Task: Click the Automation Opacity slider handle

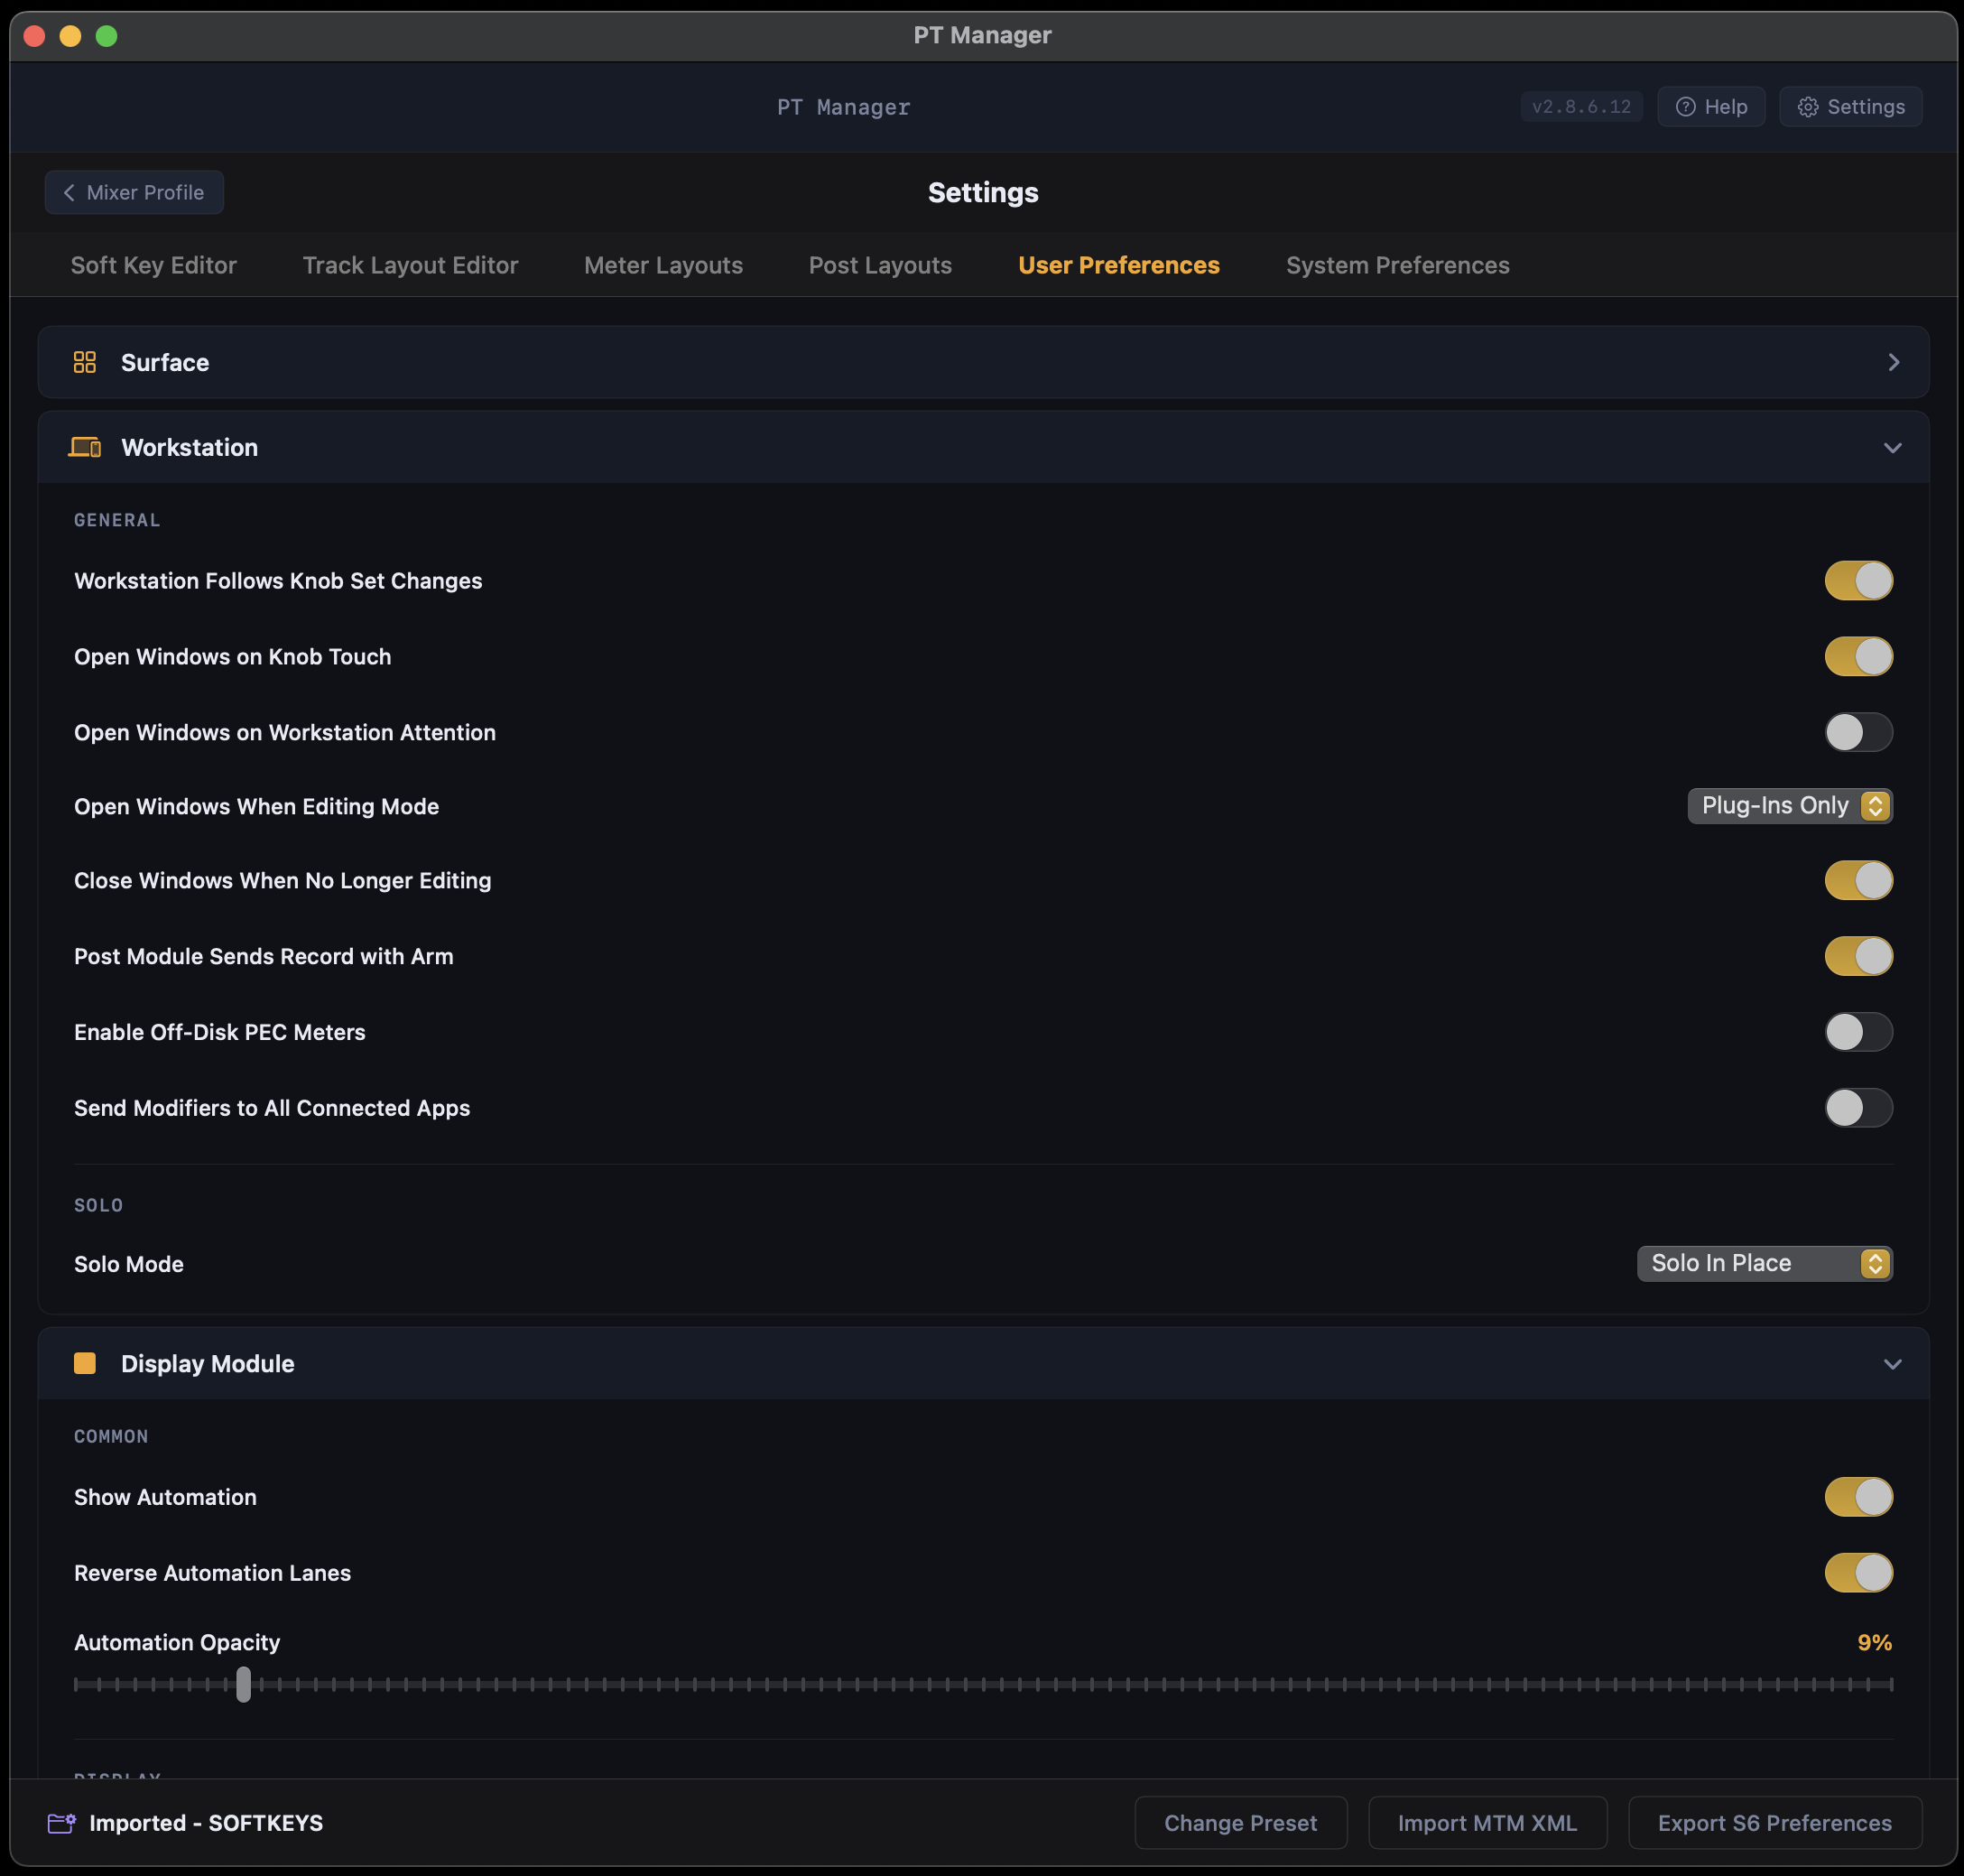Action: pos(243,1685)
